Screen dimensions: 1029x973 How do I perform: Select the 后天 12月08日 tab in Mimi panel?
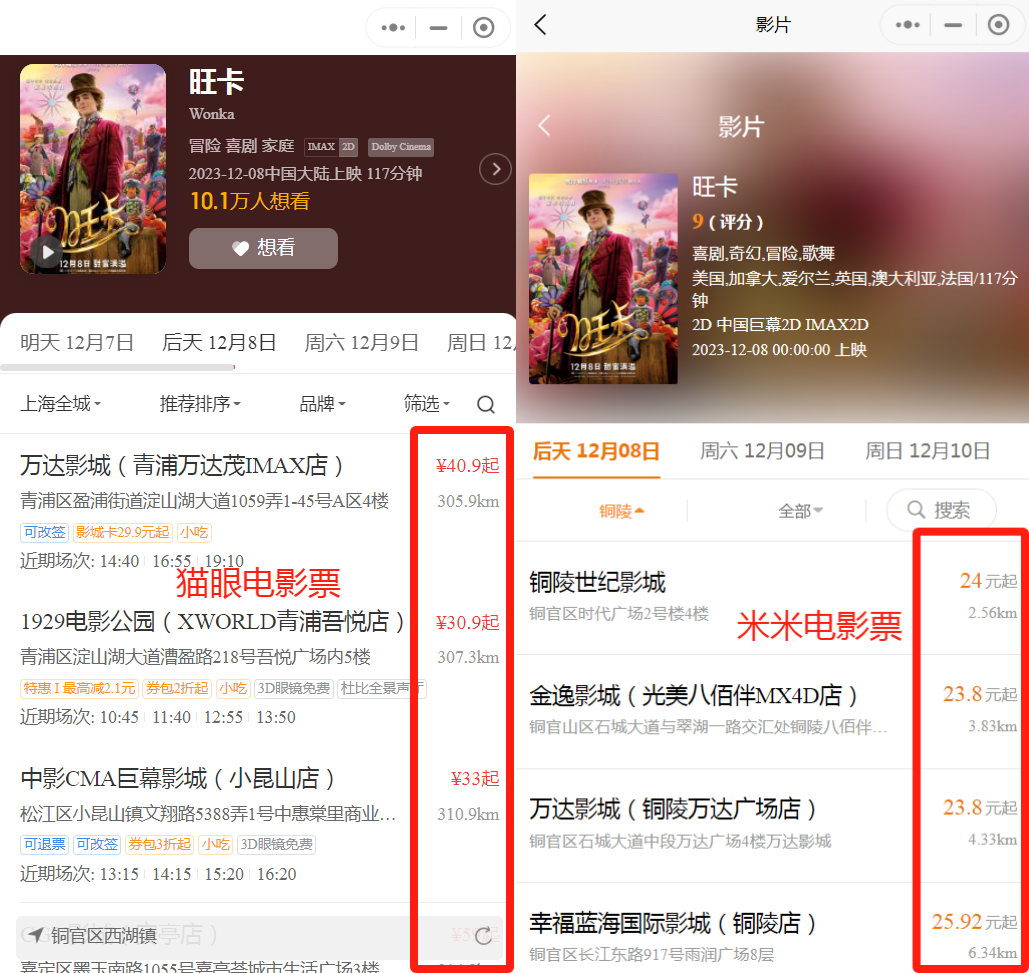(x=596, y=451)
